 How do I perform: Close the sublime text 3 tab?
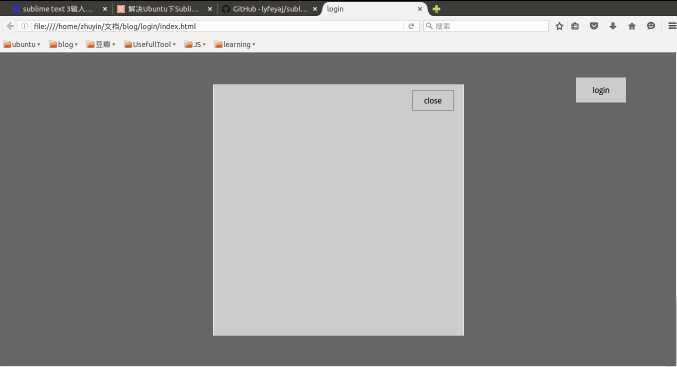click(104, 9)
